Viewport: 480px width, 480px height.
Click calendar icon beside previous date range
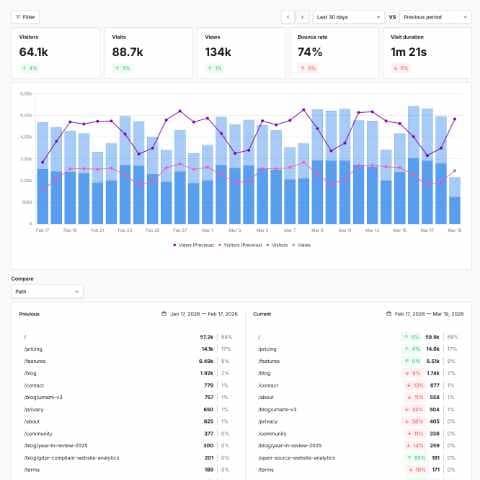[x=164, y=314]
